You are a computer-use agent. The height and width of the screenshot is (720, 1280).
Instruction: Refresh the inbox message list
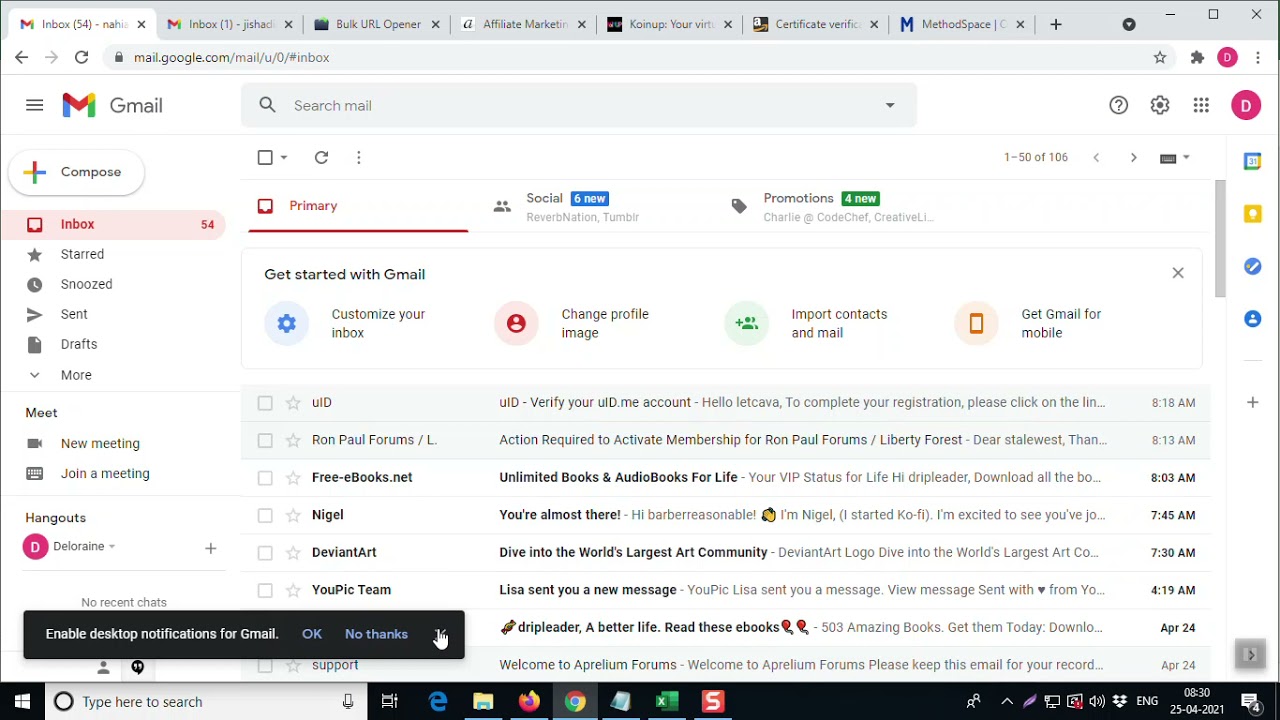pyautogui.click(x=321, y=157)
